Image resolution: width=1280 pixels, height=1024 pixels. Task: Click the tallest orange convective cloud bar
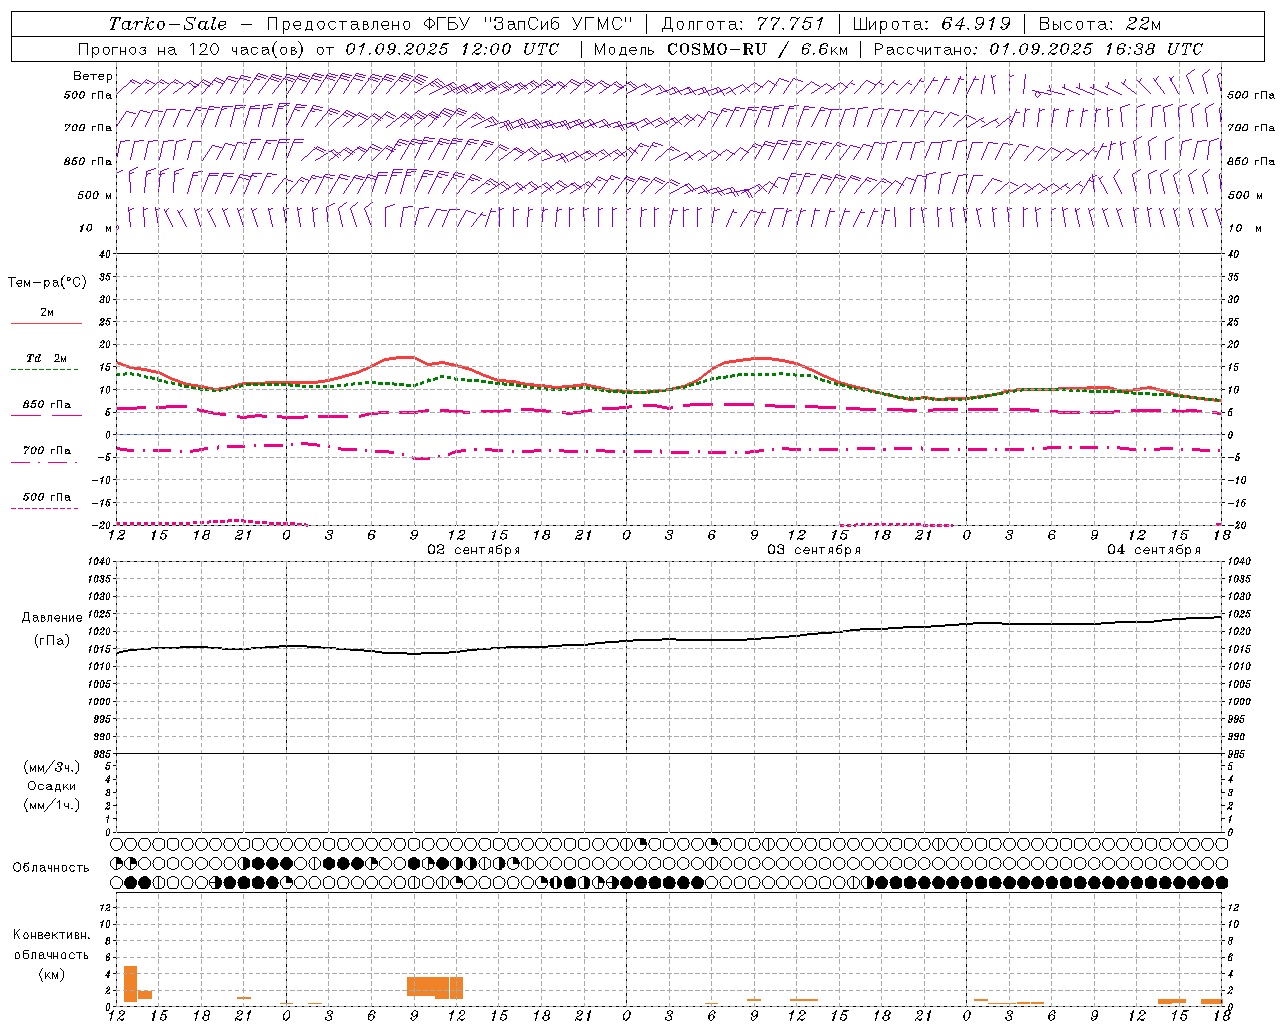pos(130,983)
